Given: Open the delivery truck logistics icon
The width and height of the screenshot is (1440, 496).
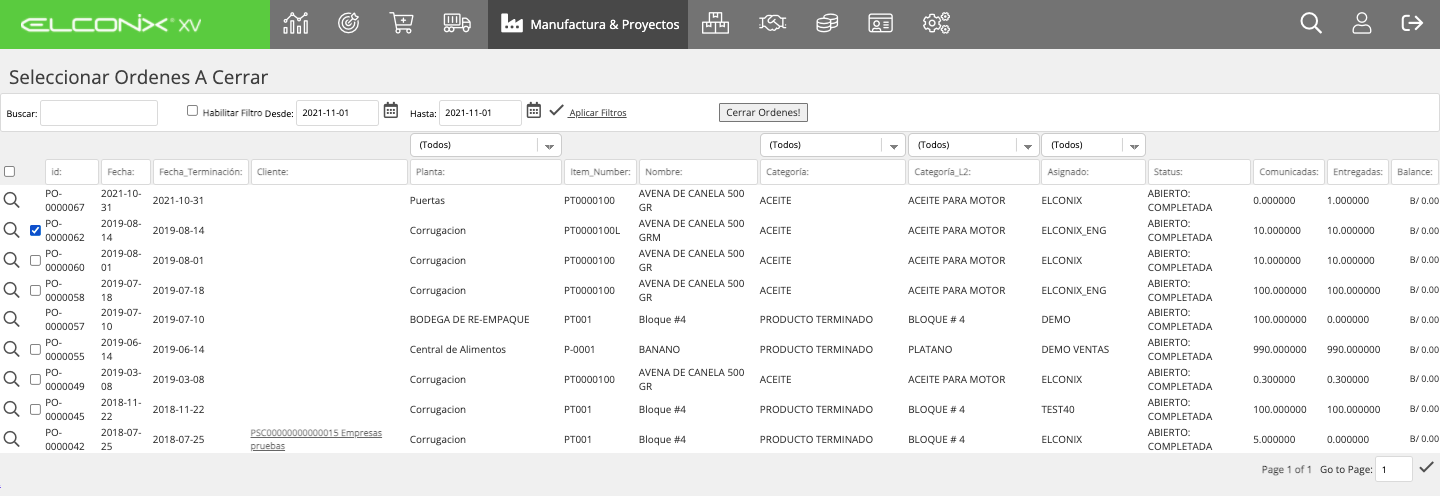Looking at the screenshot, I should pyautogui.click(x=456, y=23).
